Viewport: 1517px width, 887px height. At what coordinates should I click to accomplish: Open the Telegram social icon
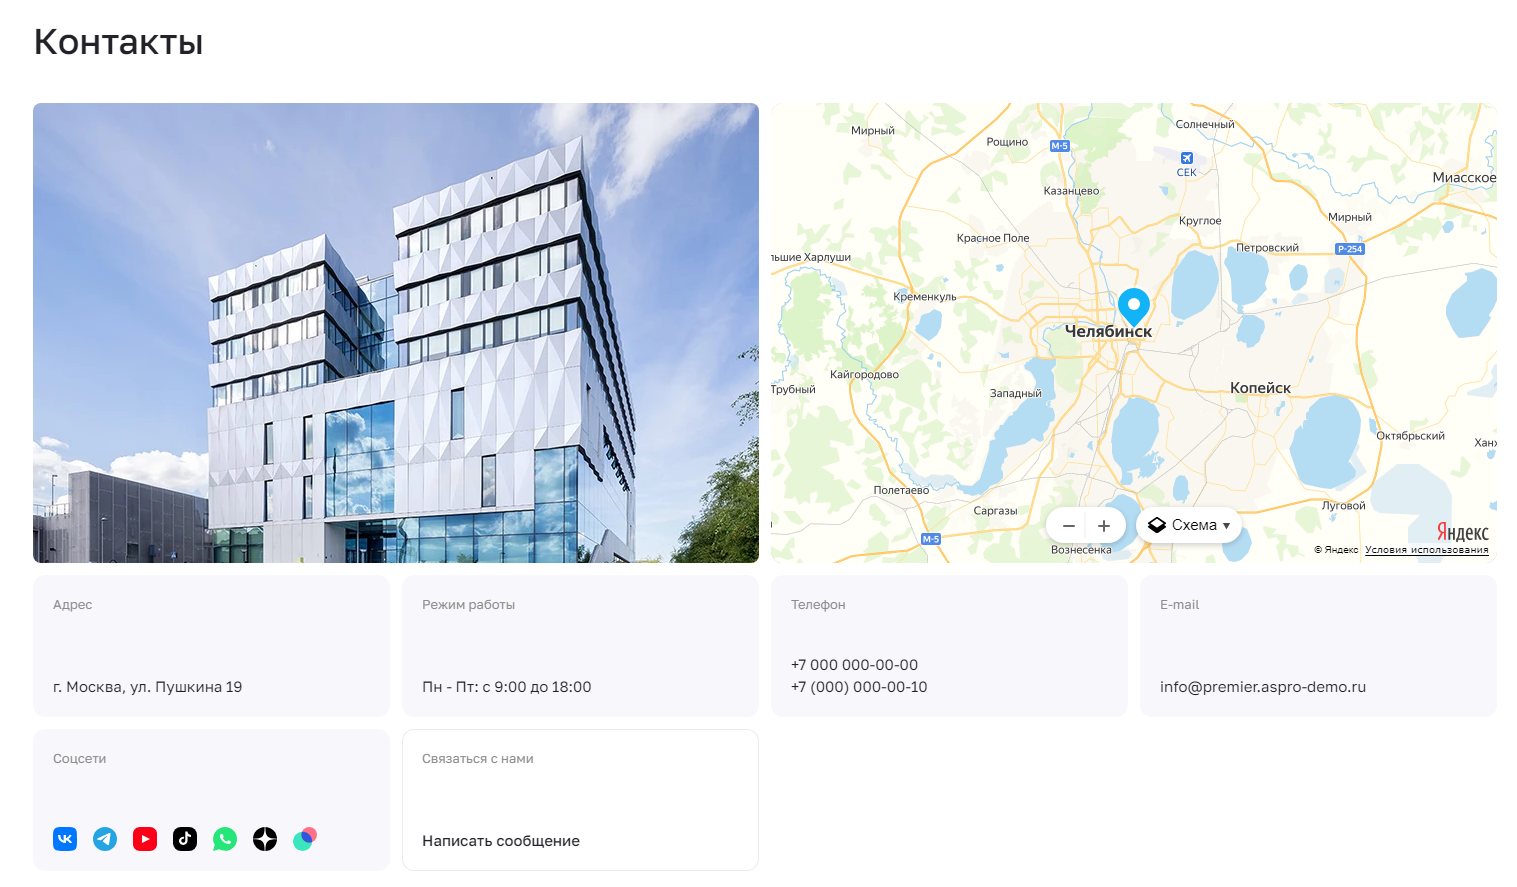[105, 839]
